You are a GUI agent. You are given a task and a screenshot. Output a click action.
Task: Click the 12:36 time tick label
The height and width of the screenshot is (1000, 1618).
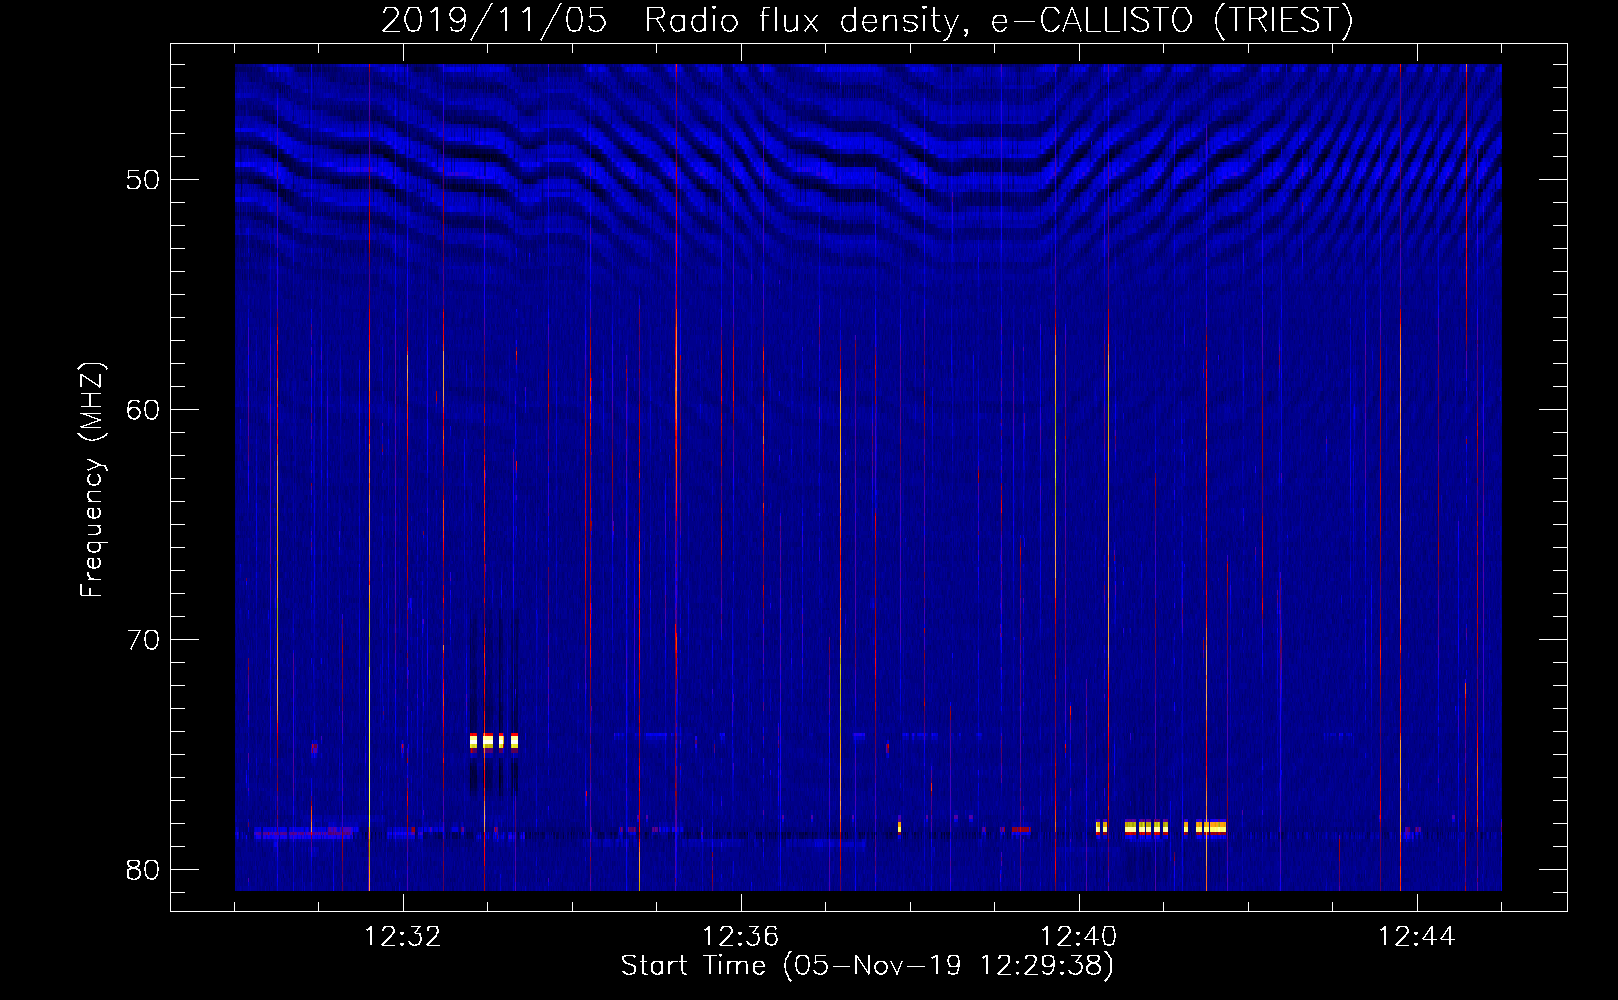click(741, 937)
